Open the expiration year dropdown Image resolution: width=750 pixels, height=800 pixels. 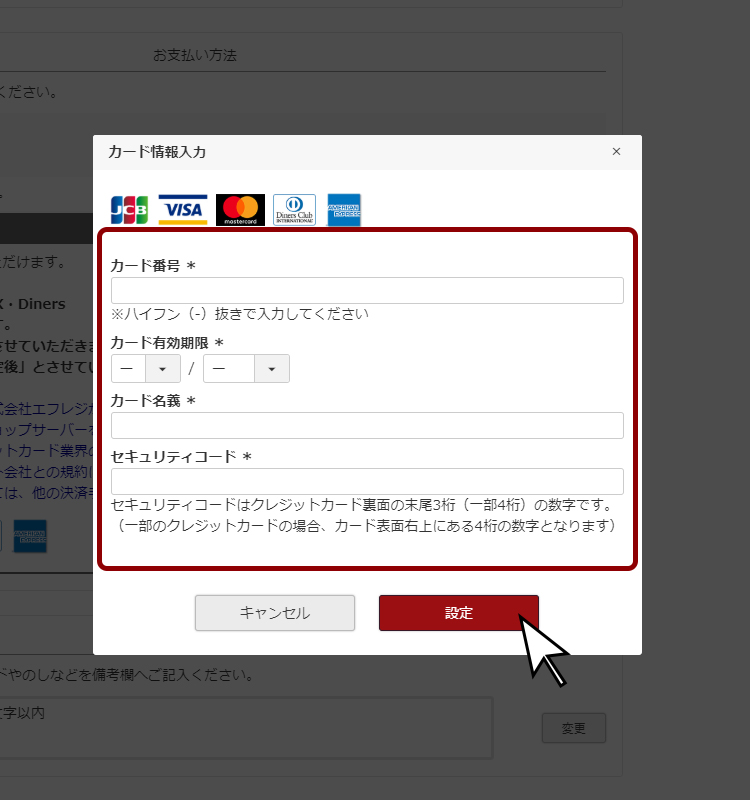(246, 368)
